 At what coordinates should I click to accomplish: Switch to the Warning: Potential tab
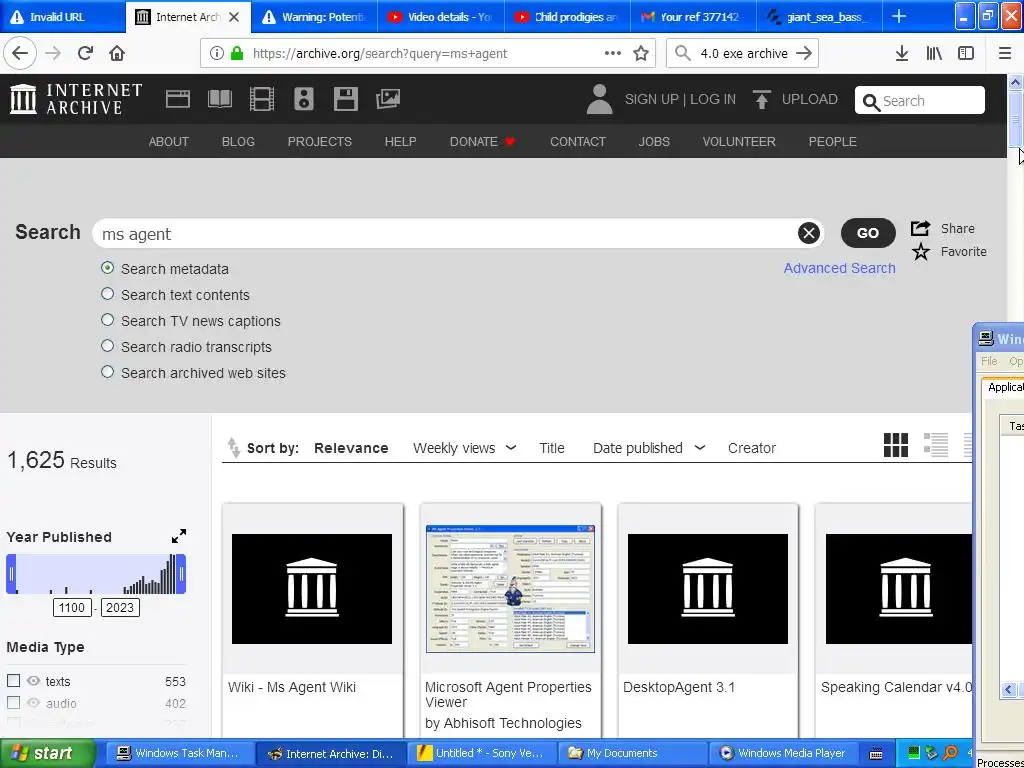tap(314, 16)
